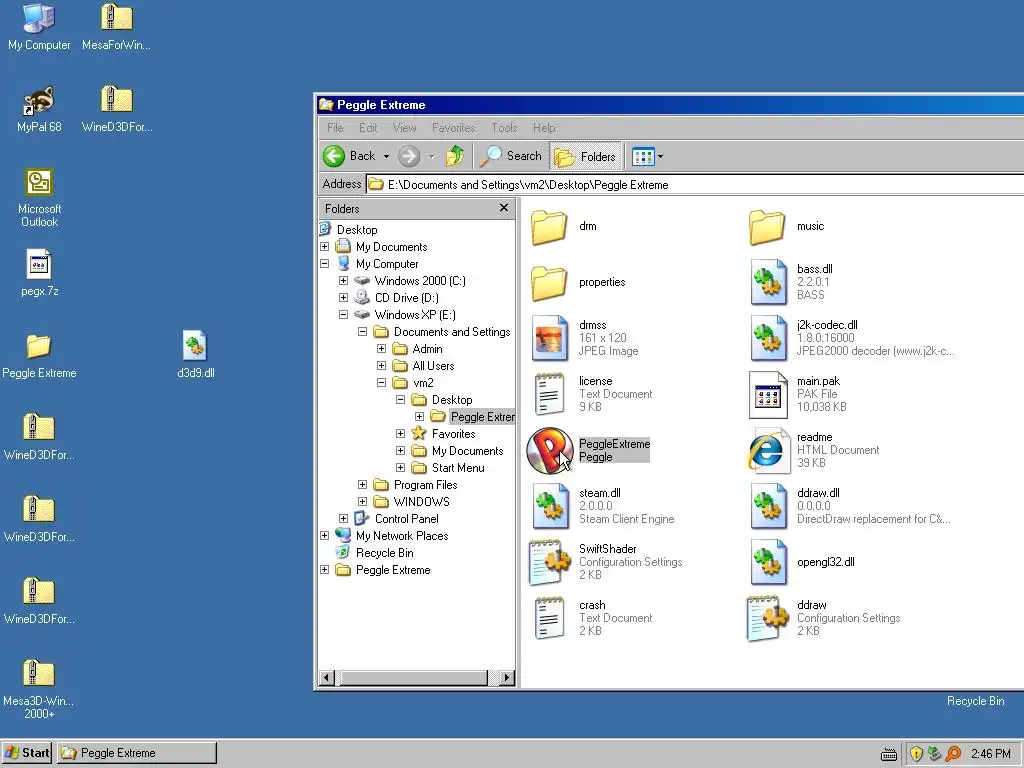Open the View menu
The image size is (1024, 768).
coord(404,128)
